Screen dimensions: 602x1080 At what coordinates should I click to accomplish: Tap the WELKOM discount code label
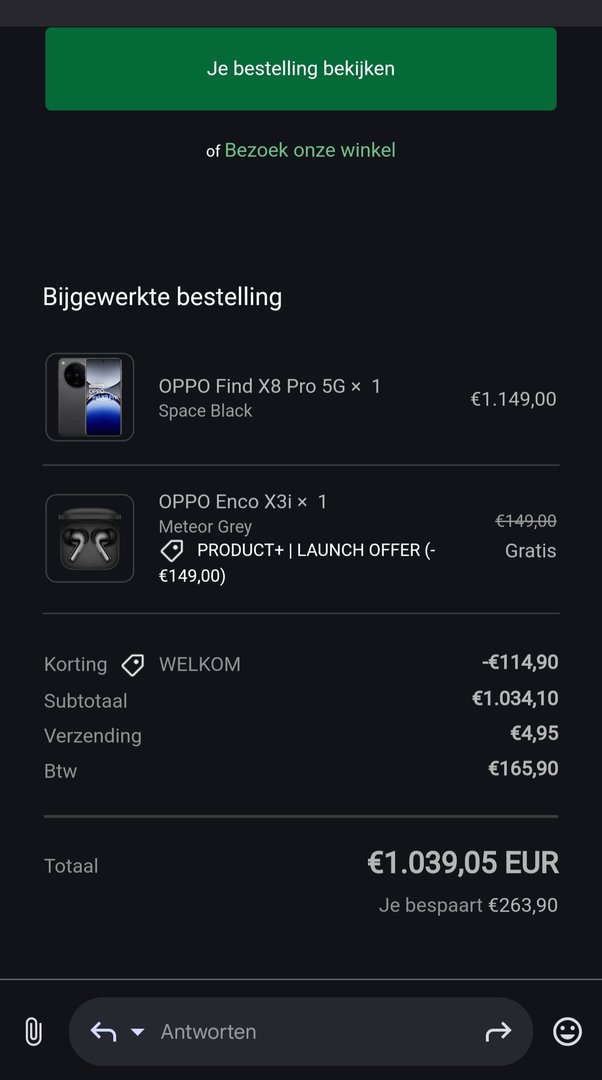(200, 665)
